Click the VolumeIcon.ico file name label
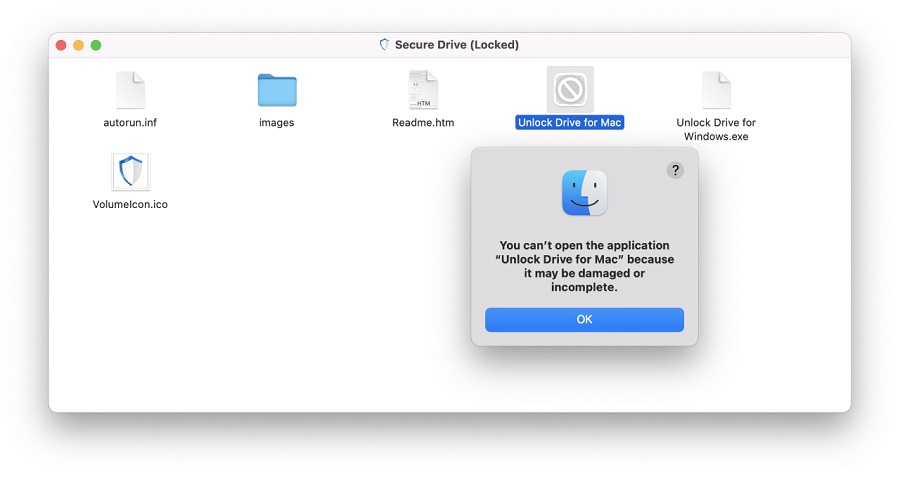 tap(130, 204)
